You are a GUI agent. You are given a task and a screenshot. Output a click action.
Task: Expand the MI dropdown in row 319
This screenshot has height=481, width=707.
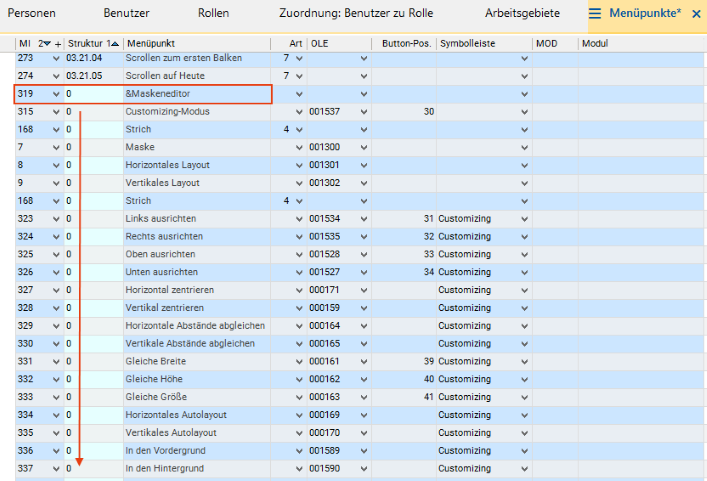coord(56,94)
